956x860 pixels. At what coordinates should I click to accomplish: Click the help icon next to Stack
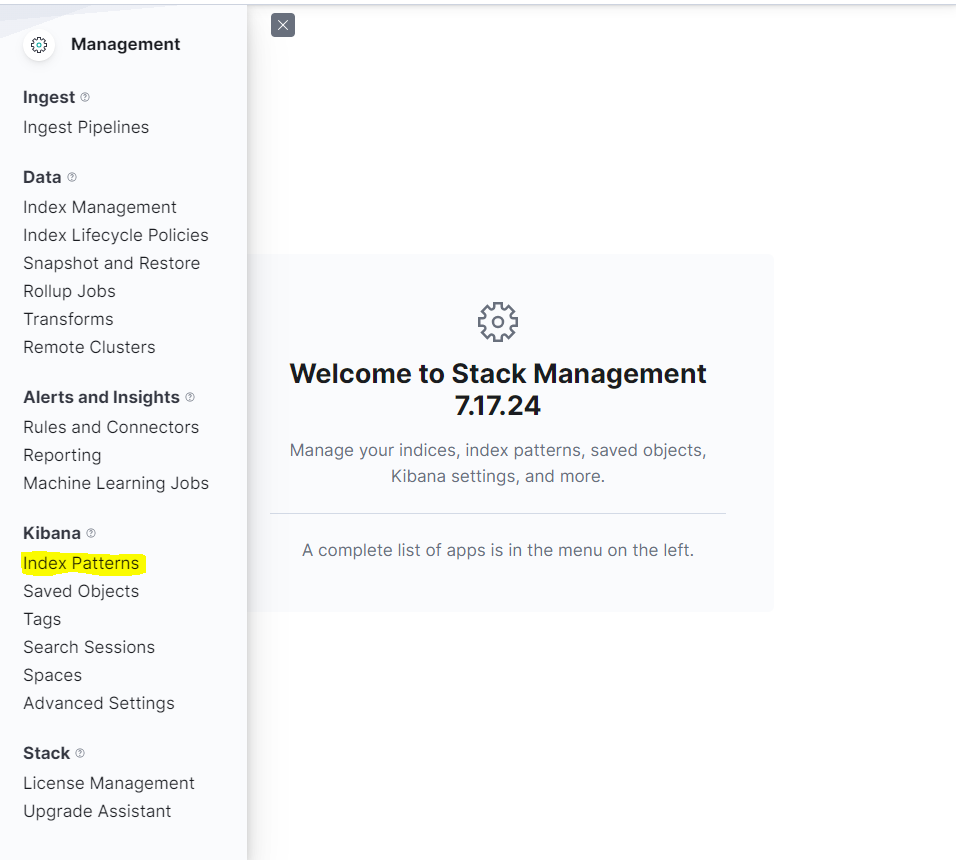point(80,753)
